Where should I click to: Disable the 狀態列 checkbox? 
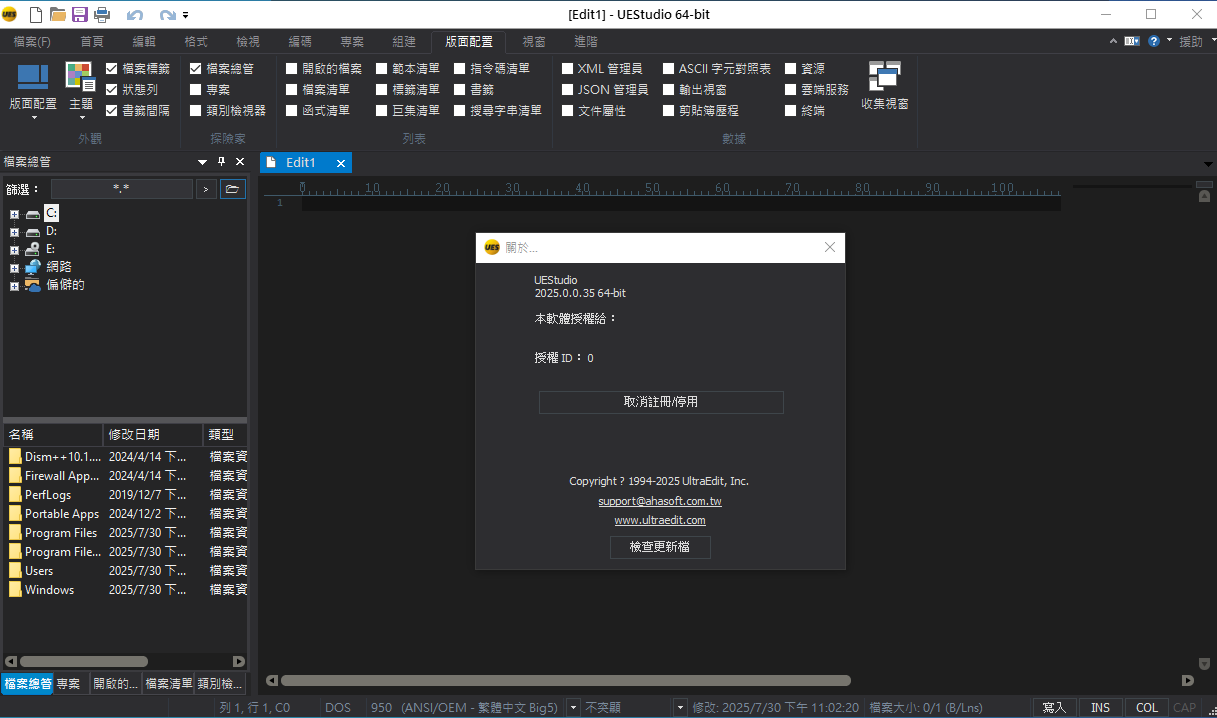pyautogui.click(x=112, y=89)
